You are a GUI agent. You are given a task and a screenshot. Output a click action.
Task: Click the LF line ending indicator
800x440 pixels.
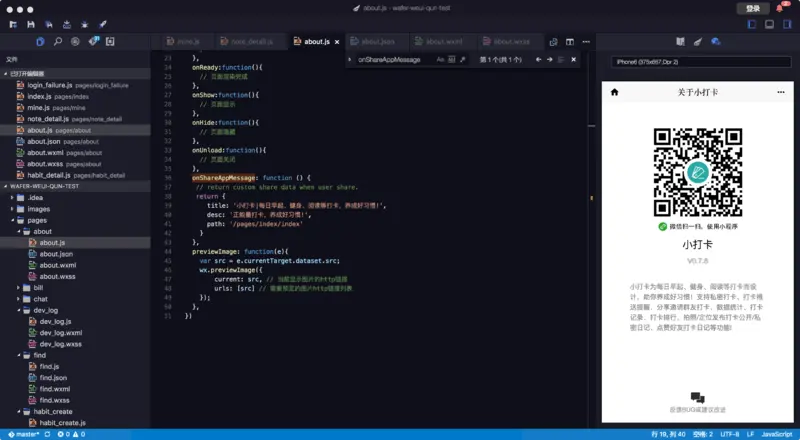pyautogui.click(x=750, y=434)
